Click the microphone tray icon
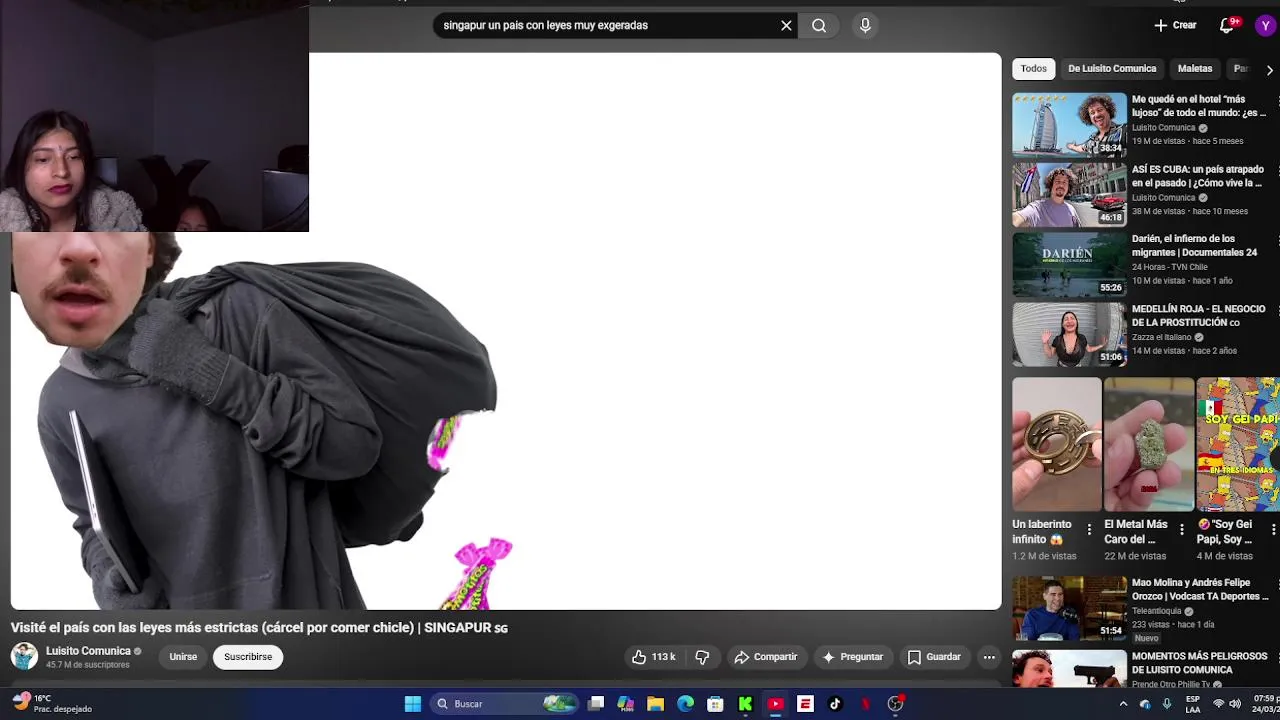Screen dimensions: 1280x720 [1166, 704]
